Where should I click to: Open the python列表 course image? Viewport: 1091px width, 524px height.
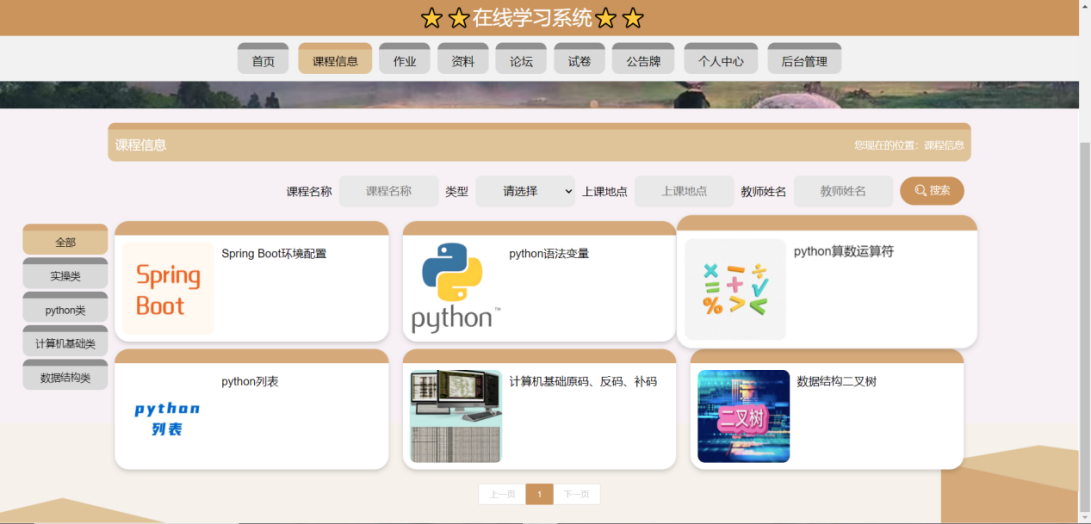[168, 418]
